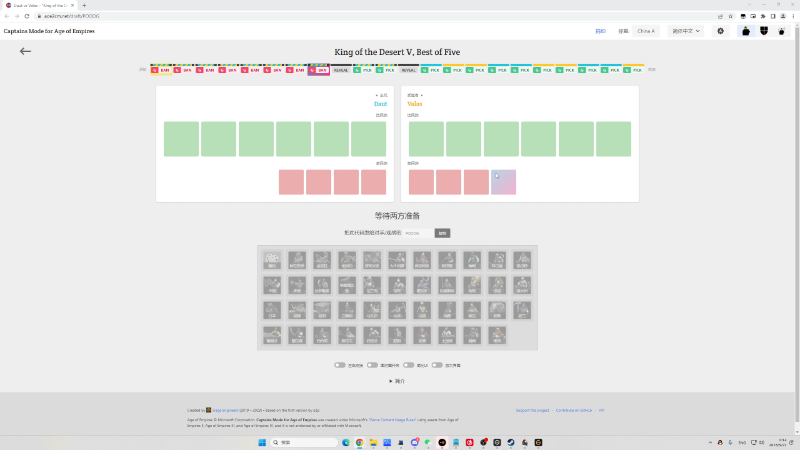Open the language dropdown in the header

pyautogui.click(x=686, y=31)
